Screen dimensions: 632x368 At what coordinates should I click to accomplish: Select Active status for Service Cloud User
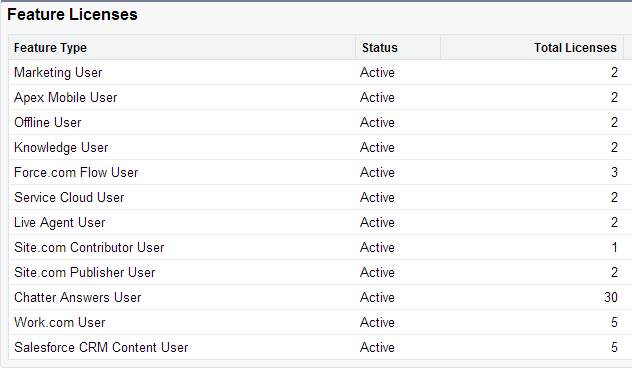pyautogui.click(x=377, y=198)
